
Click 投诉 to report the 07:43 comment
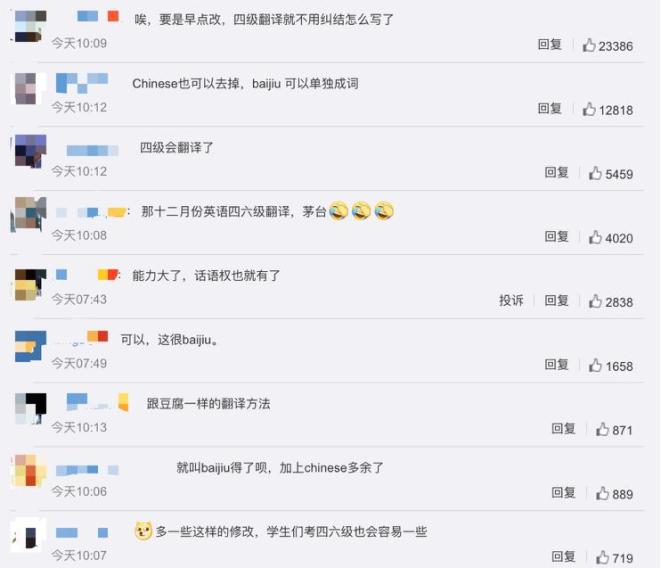click(x=511, y=300)
